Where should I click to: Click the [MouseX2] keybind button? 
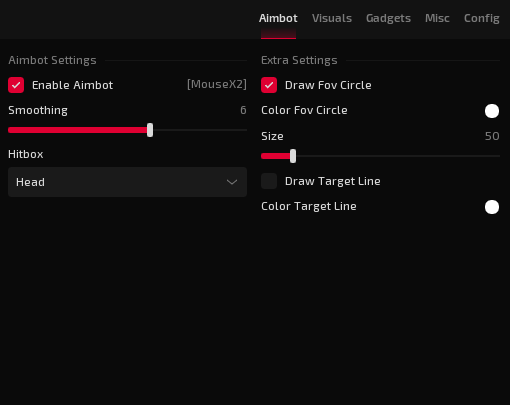tap(217, 84)
